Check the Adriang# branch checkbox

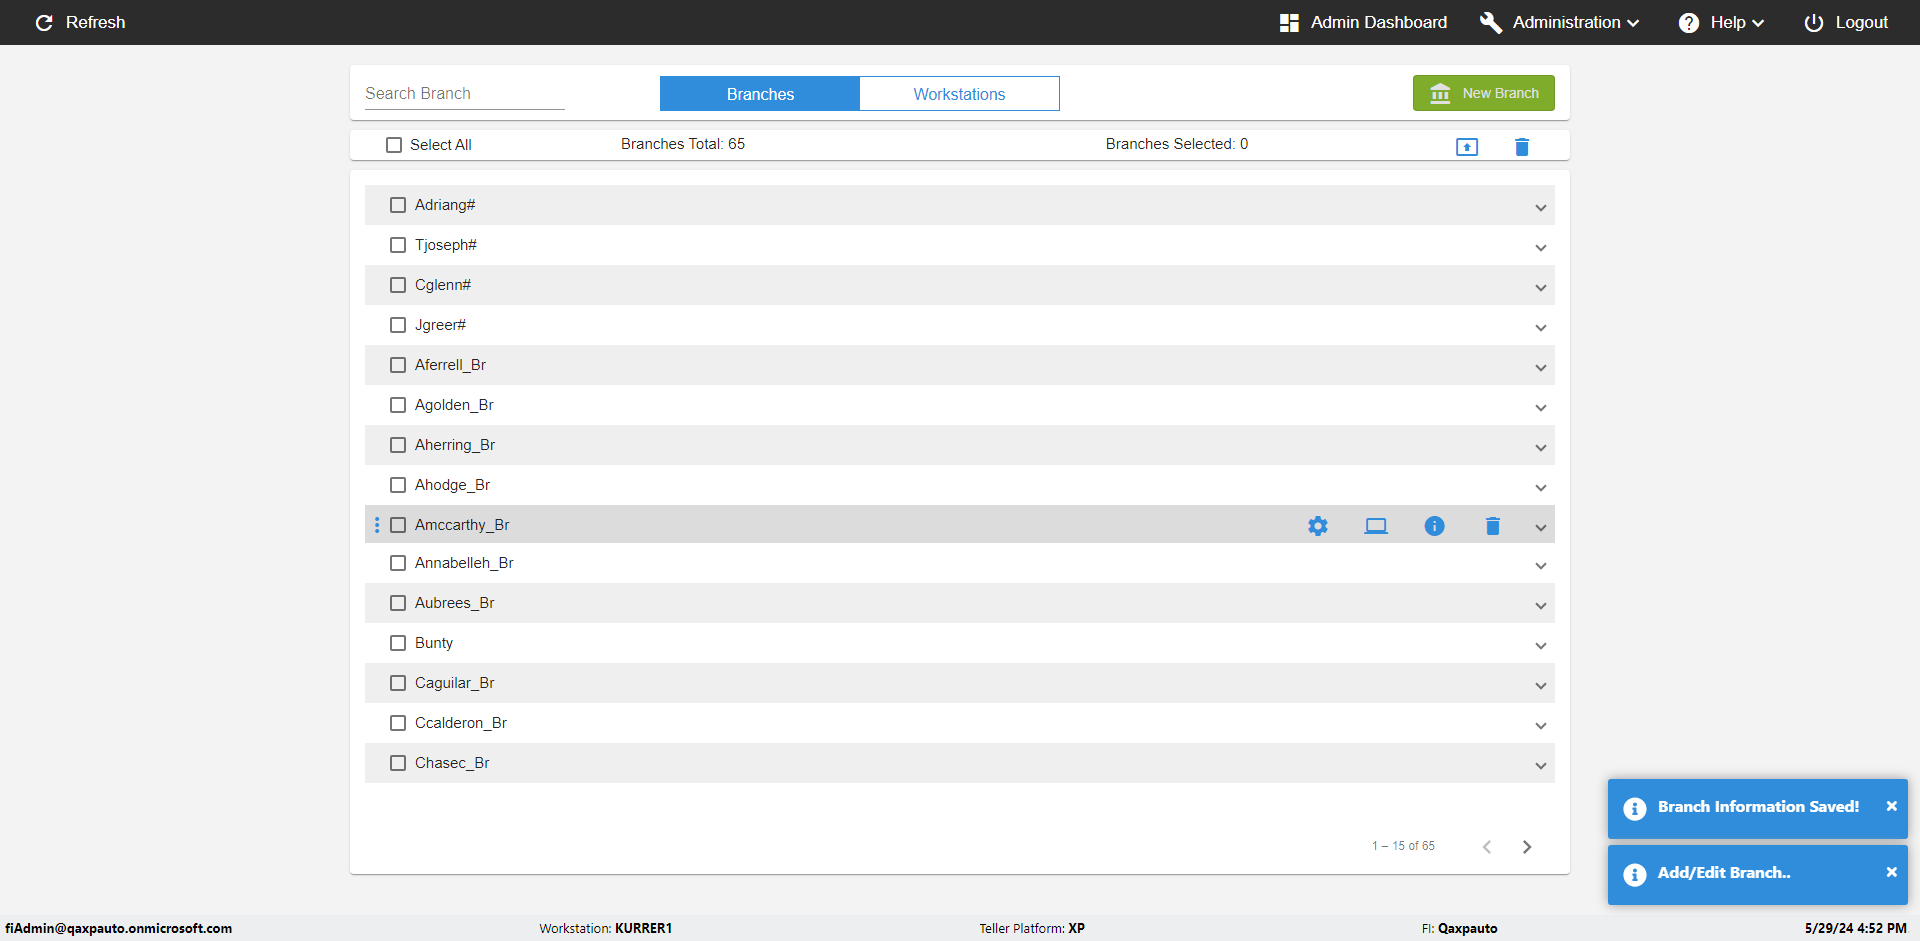pos(398,205)
